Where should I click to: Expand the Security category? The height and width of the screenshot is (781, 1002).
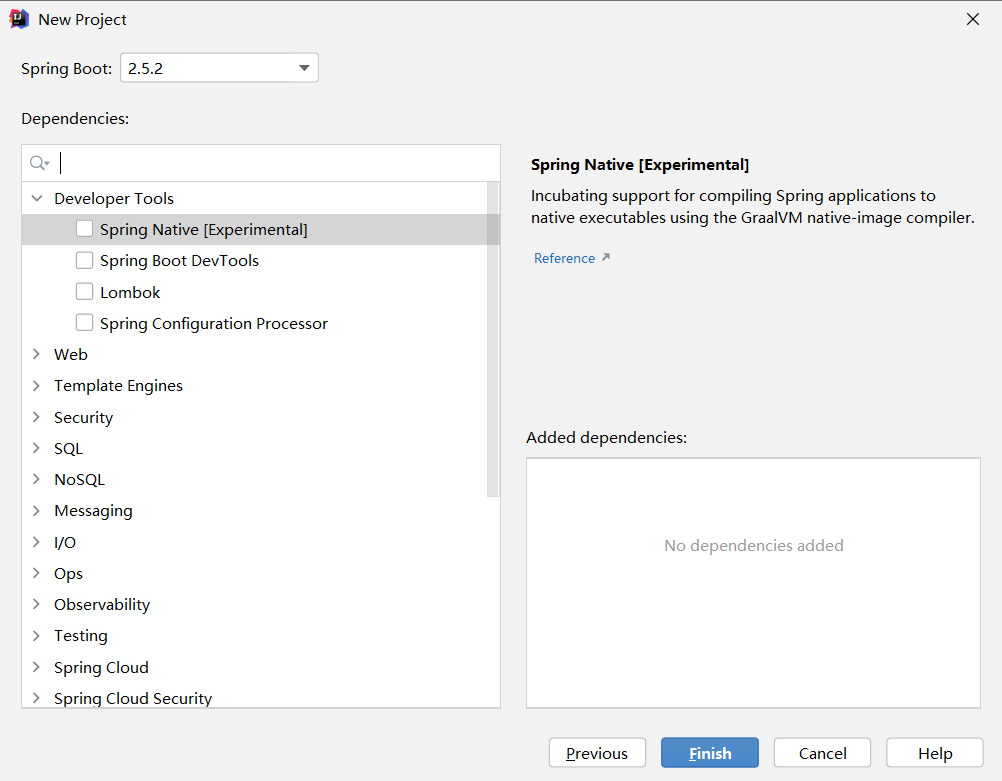pos(36,417)
